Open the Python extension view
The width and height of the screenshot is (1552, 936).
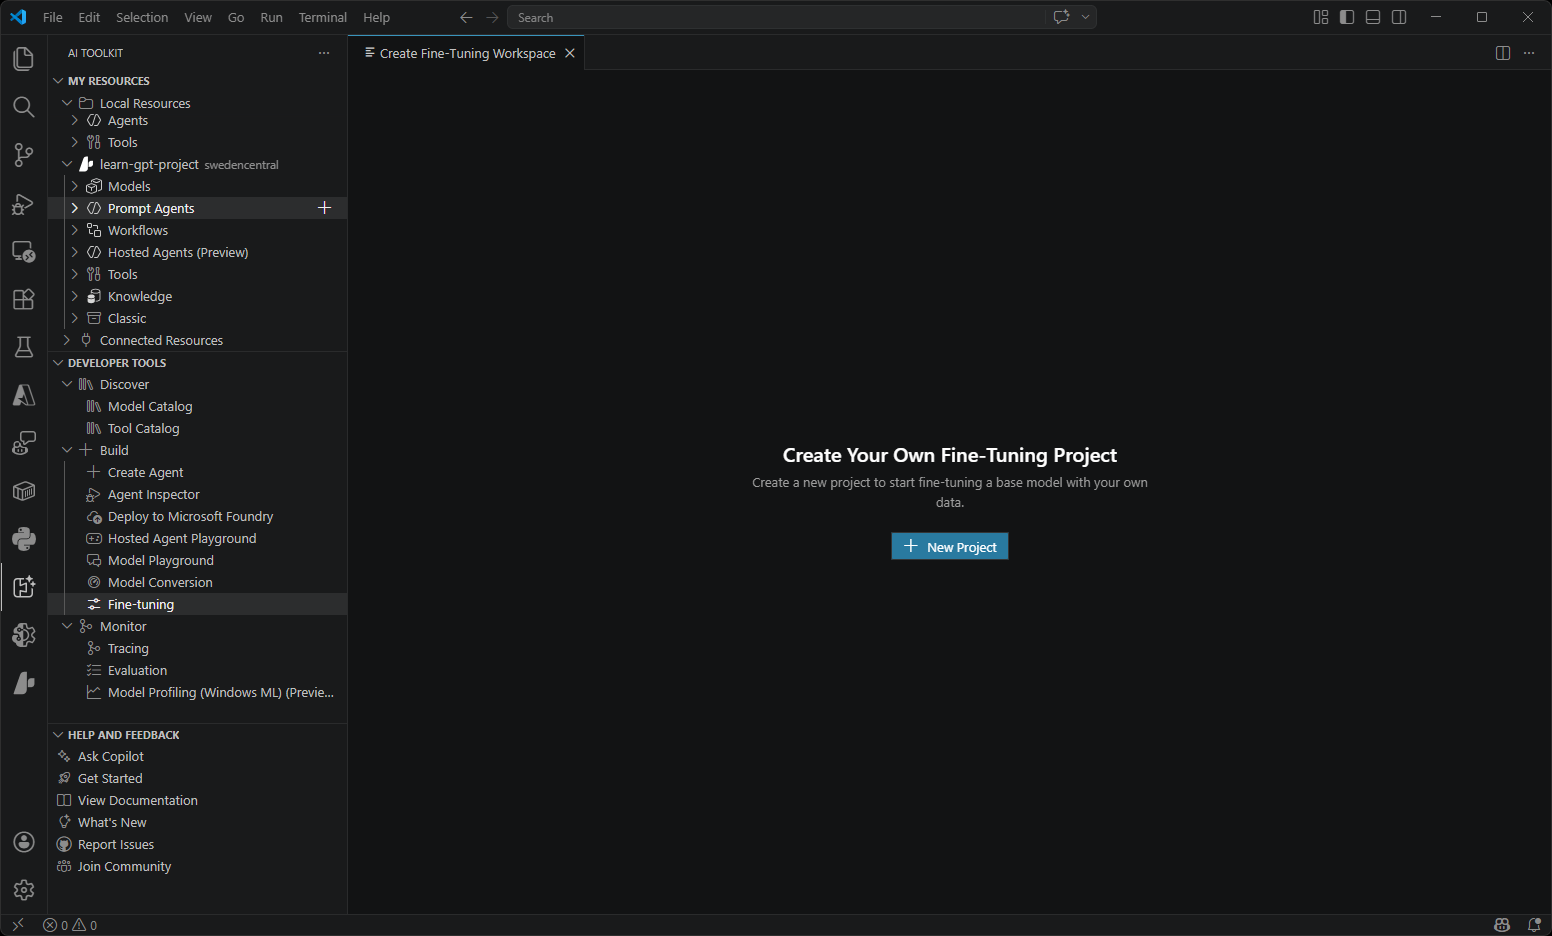tap(24, 539)
